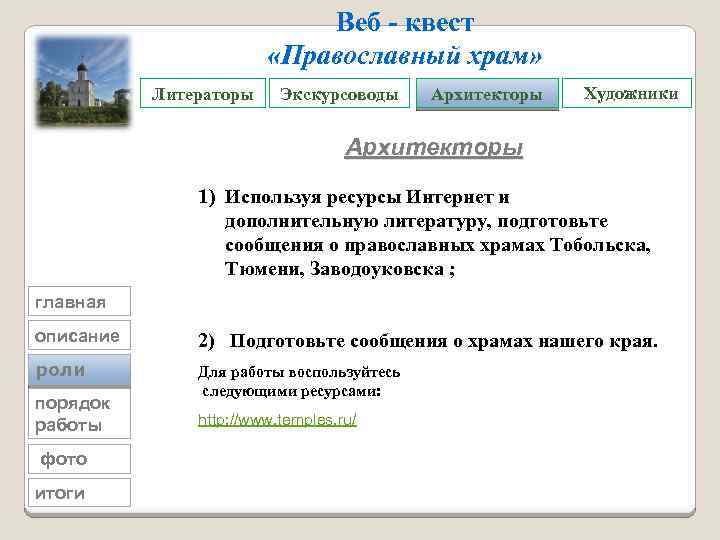Click the «Православный храм» title

coord(405,56)
